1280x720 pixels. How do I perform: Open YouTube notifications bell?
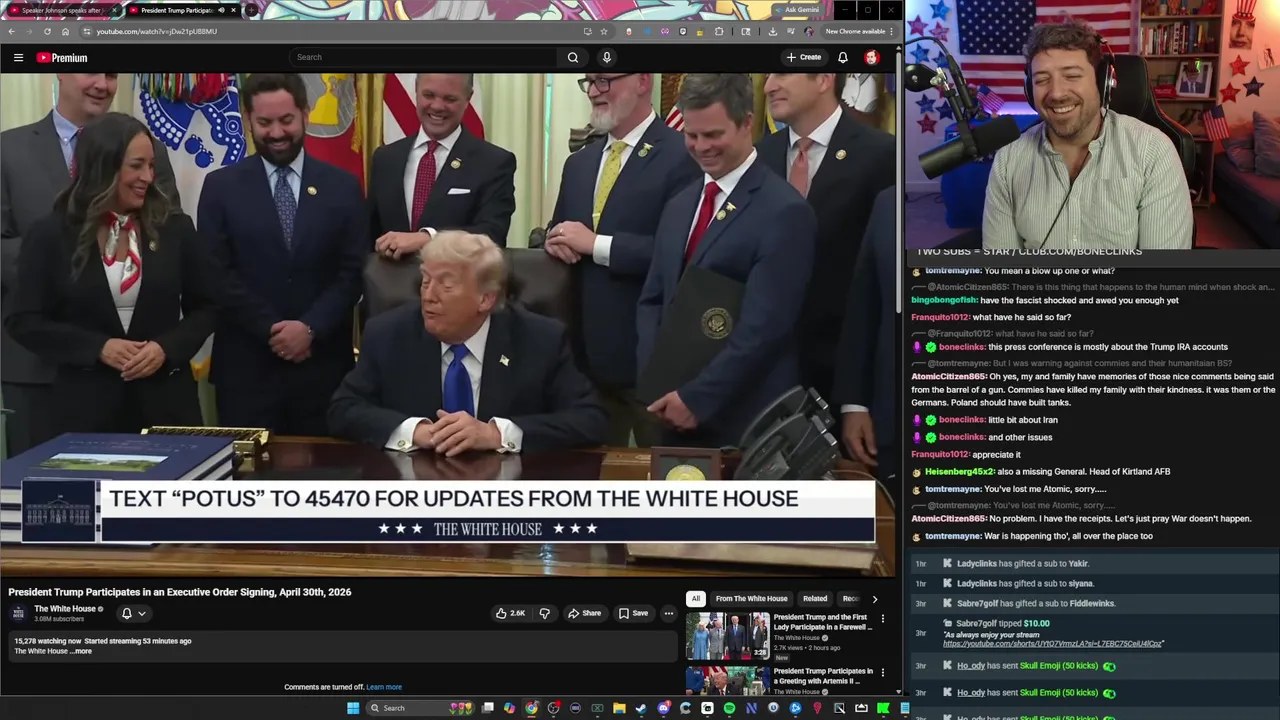click(x=843, y=57)
